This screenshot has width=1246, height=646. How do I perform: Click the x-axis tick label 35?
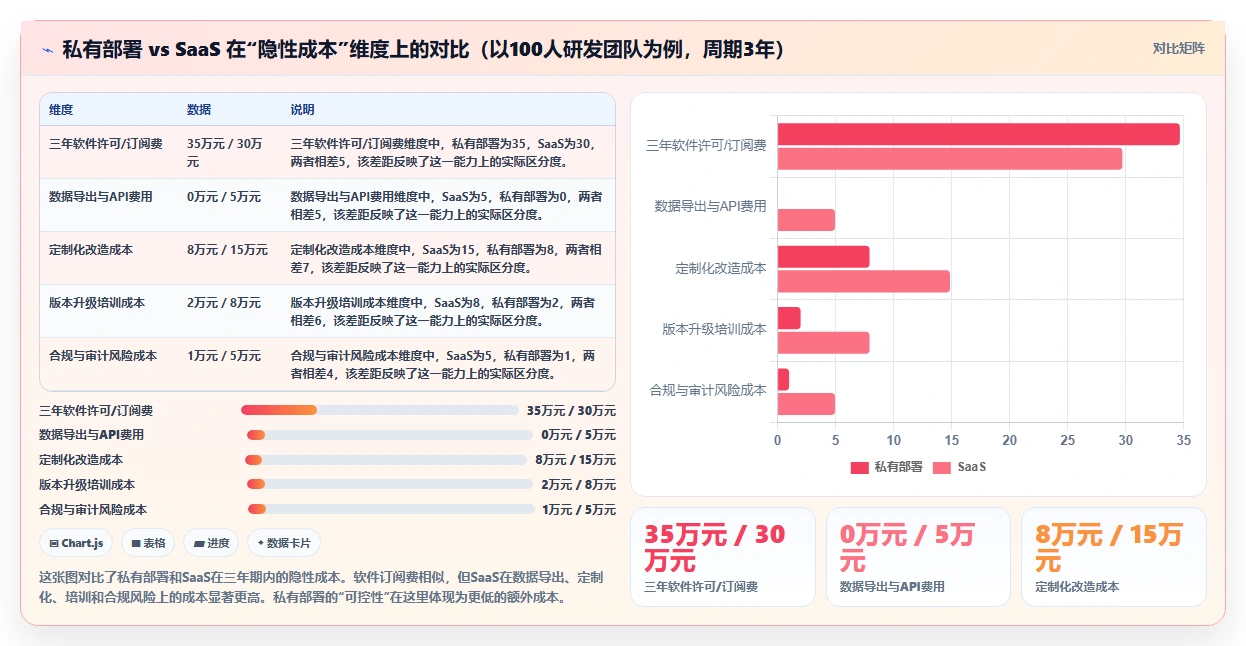[x=1183, y=440]
